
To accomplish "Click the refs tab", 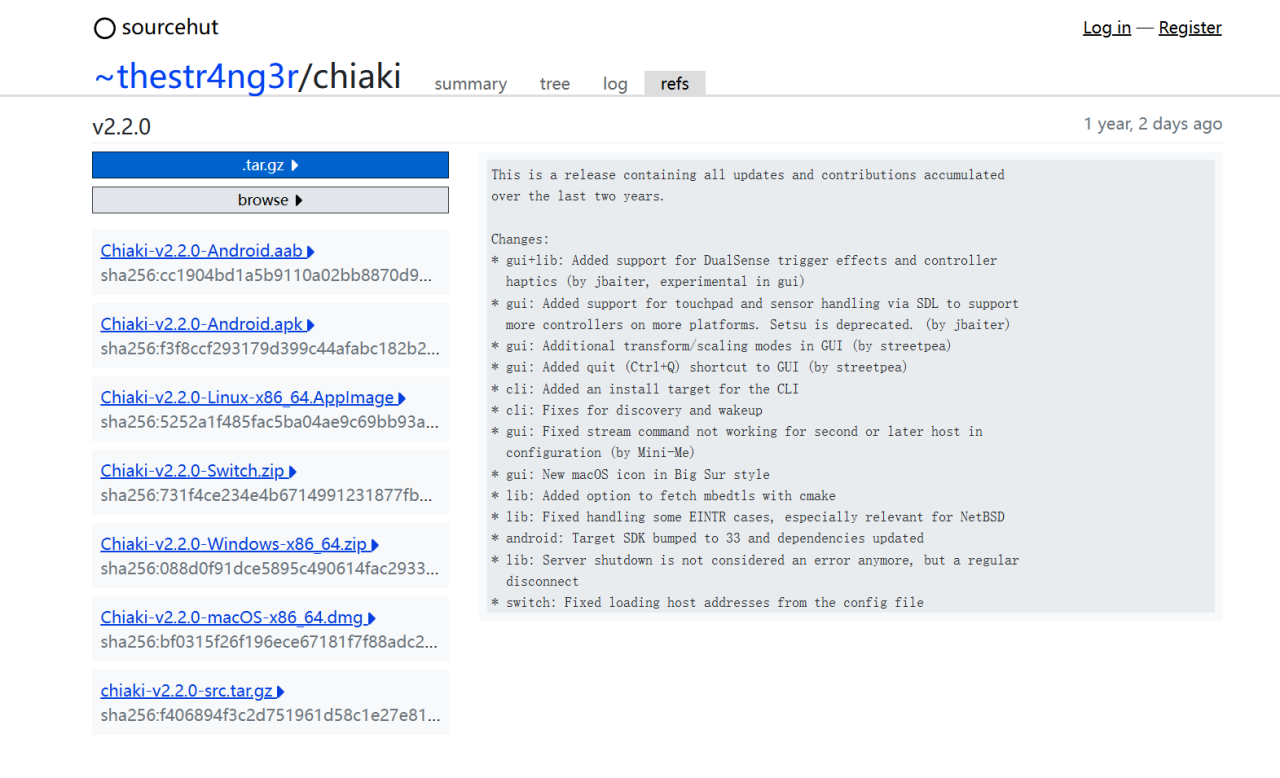I will pos(675,84).
